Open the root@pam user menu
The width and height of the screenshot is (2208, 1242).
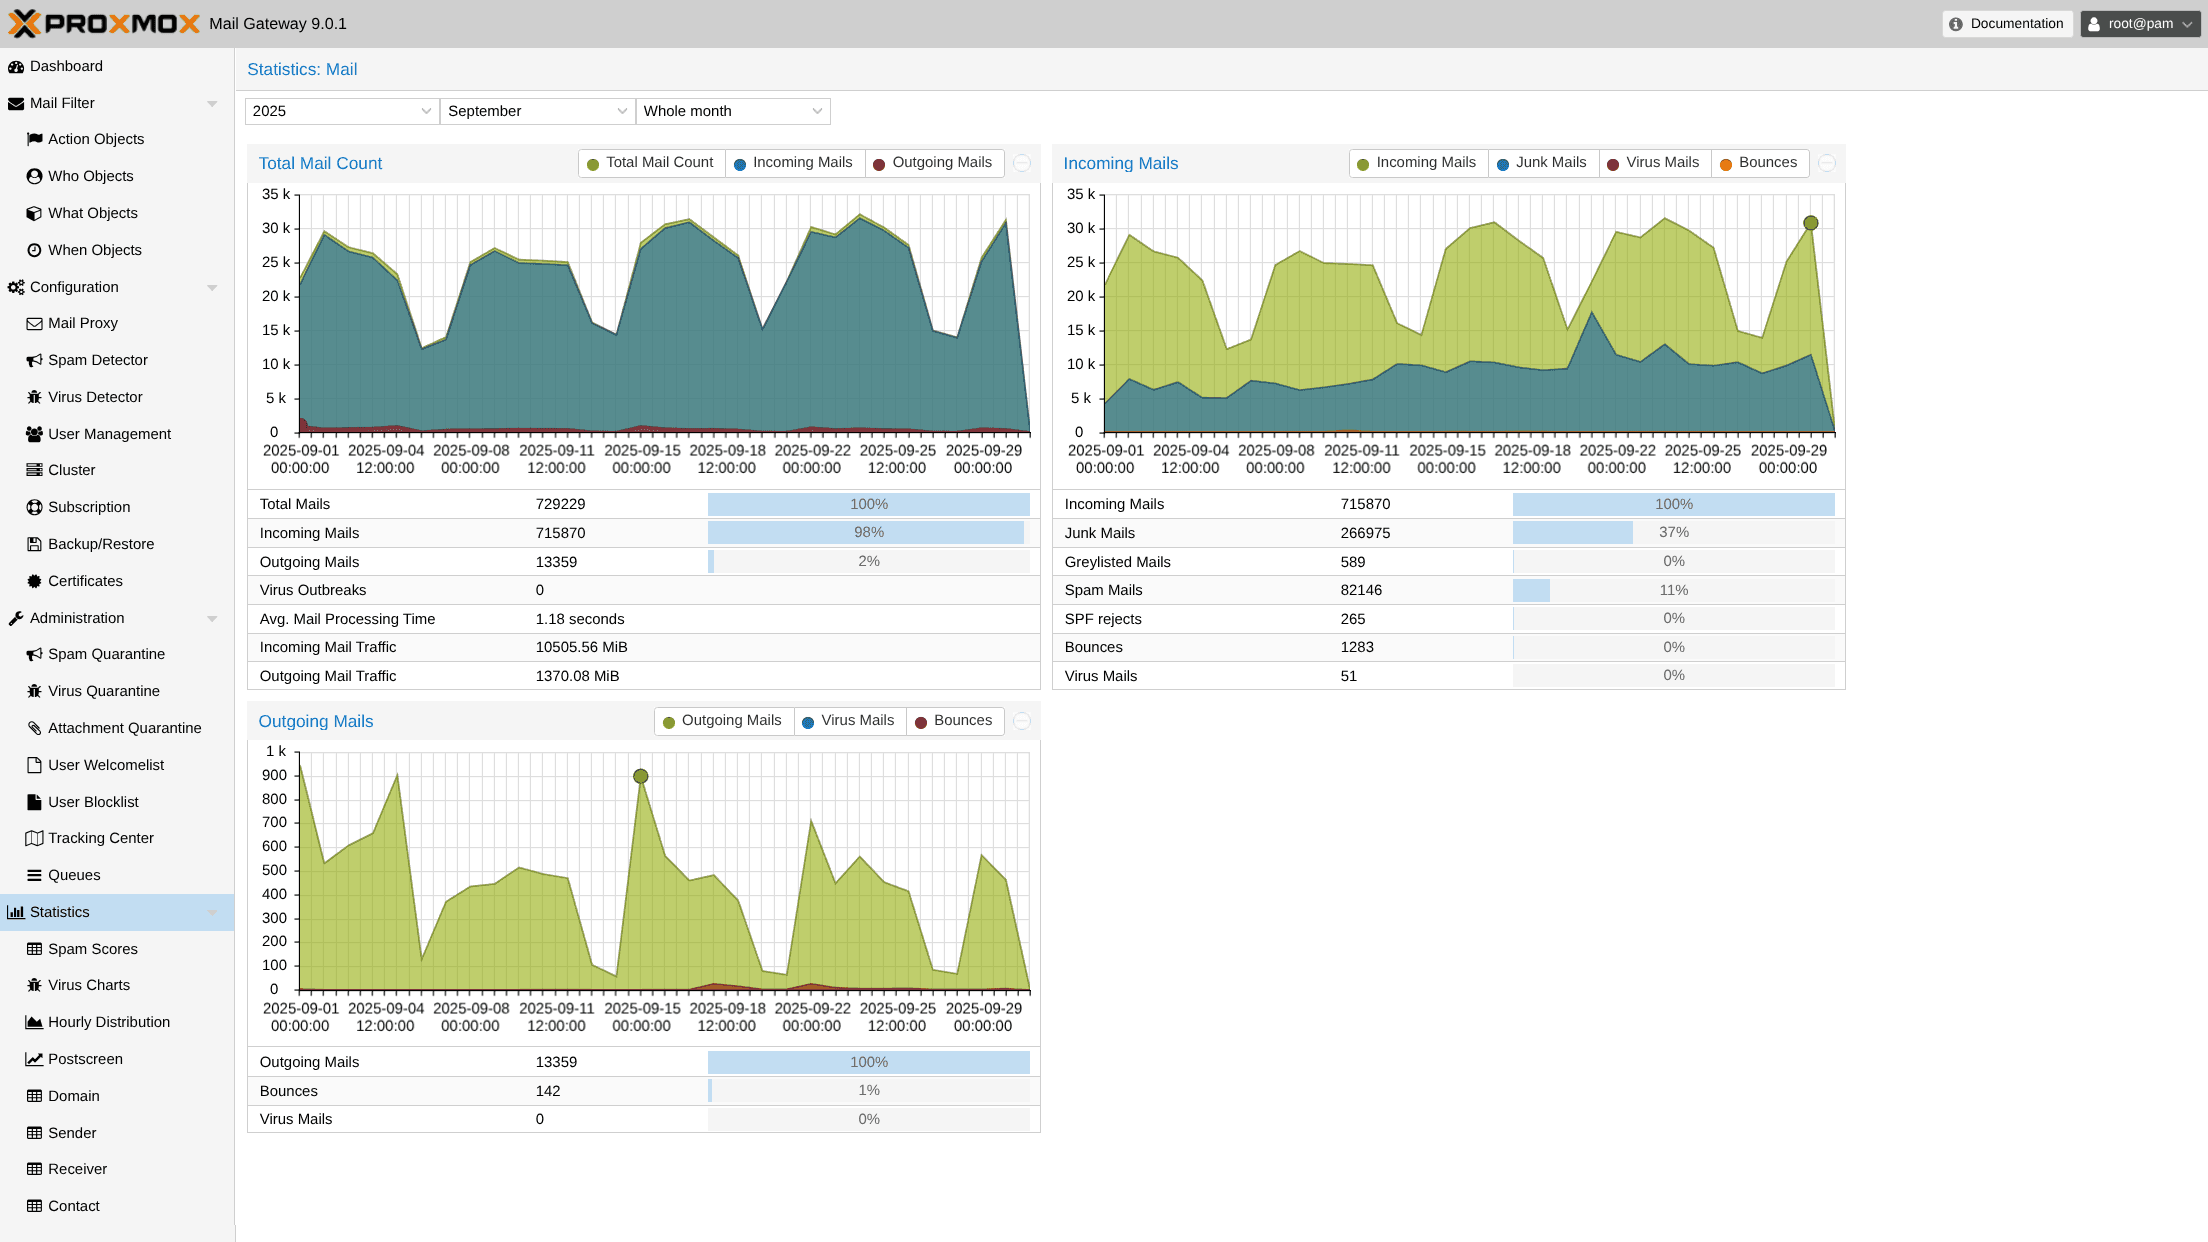(2138, 23)
